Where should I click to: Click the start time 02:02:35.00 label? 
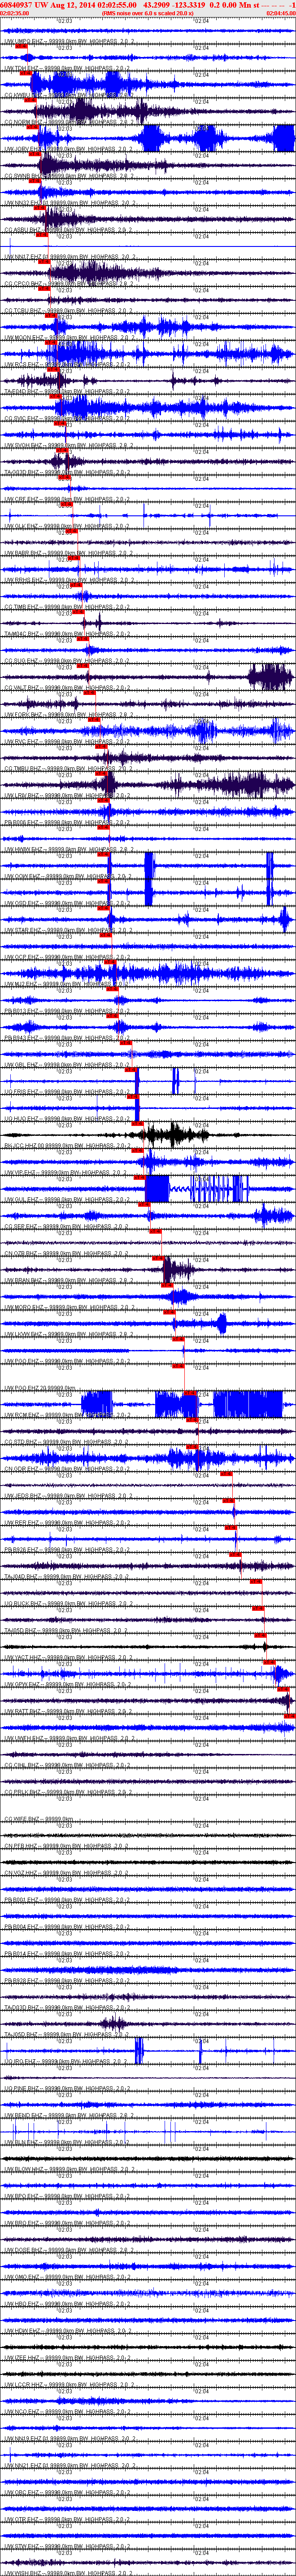click(x=15, y=13)
